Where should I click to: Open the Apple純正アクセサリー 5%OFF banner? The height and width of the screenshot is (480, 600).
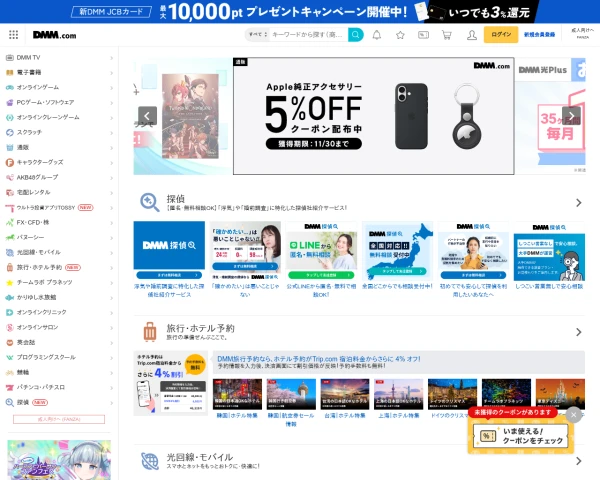(373, 116)
